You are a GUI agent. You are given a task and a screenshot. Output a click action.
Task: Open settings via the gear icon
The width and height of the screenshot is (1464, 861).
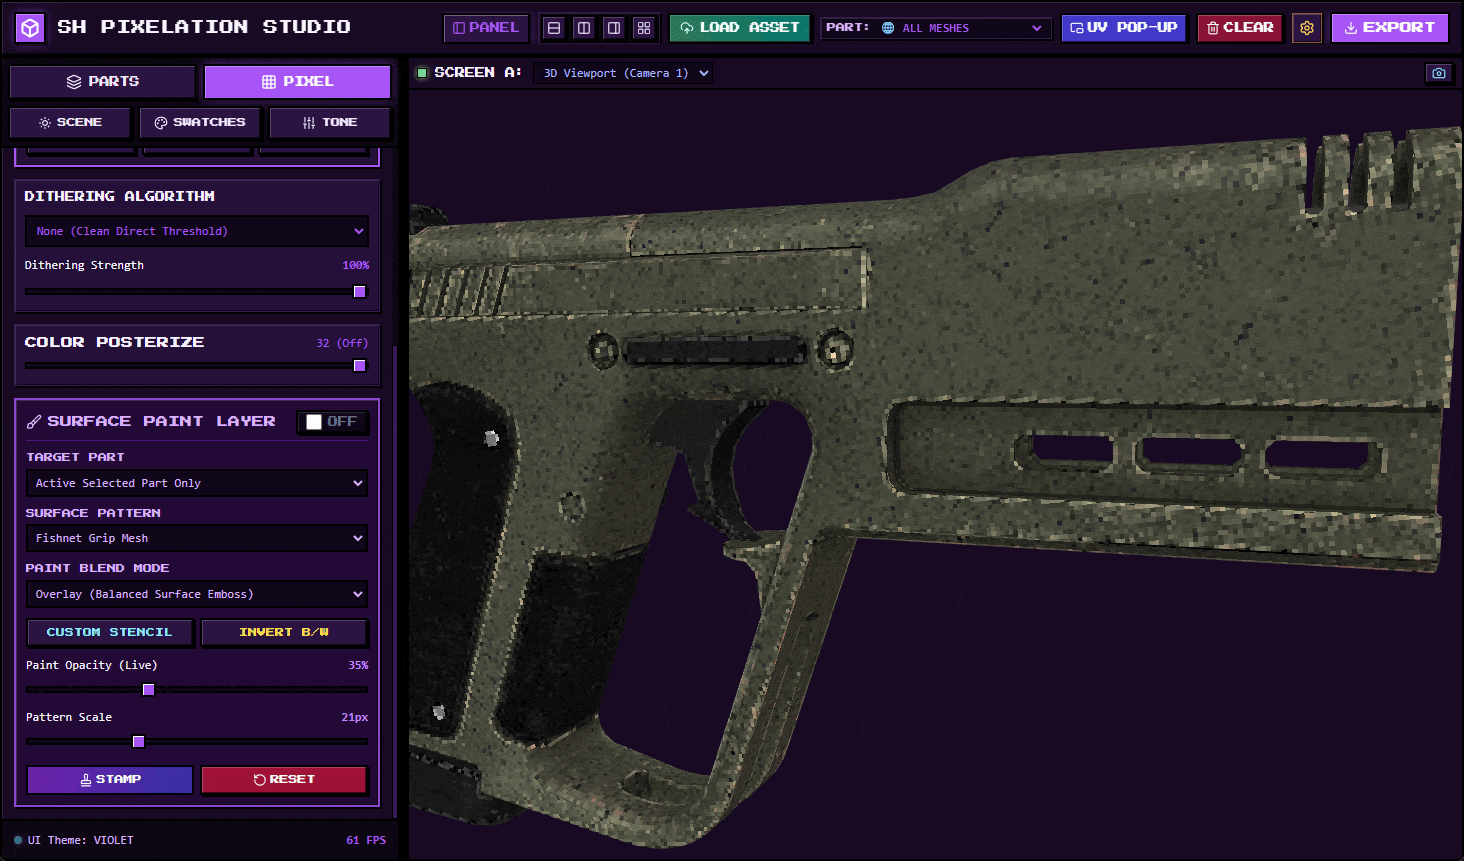(1307, 28)
